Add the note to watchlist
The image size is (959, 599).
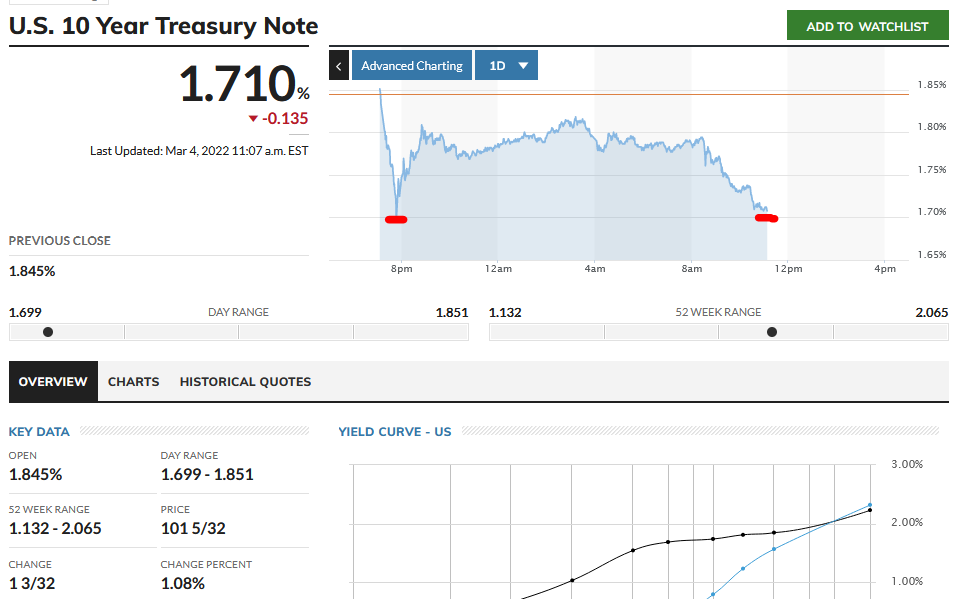[867, 26]
